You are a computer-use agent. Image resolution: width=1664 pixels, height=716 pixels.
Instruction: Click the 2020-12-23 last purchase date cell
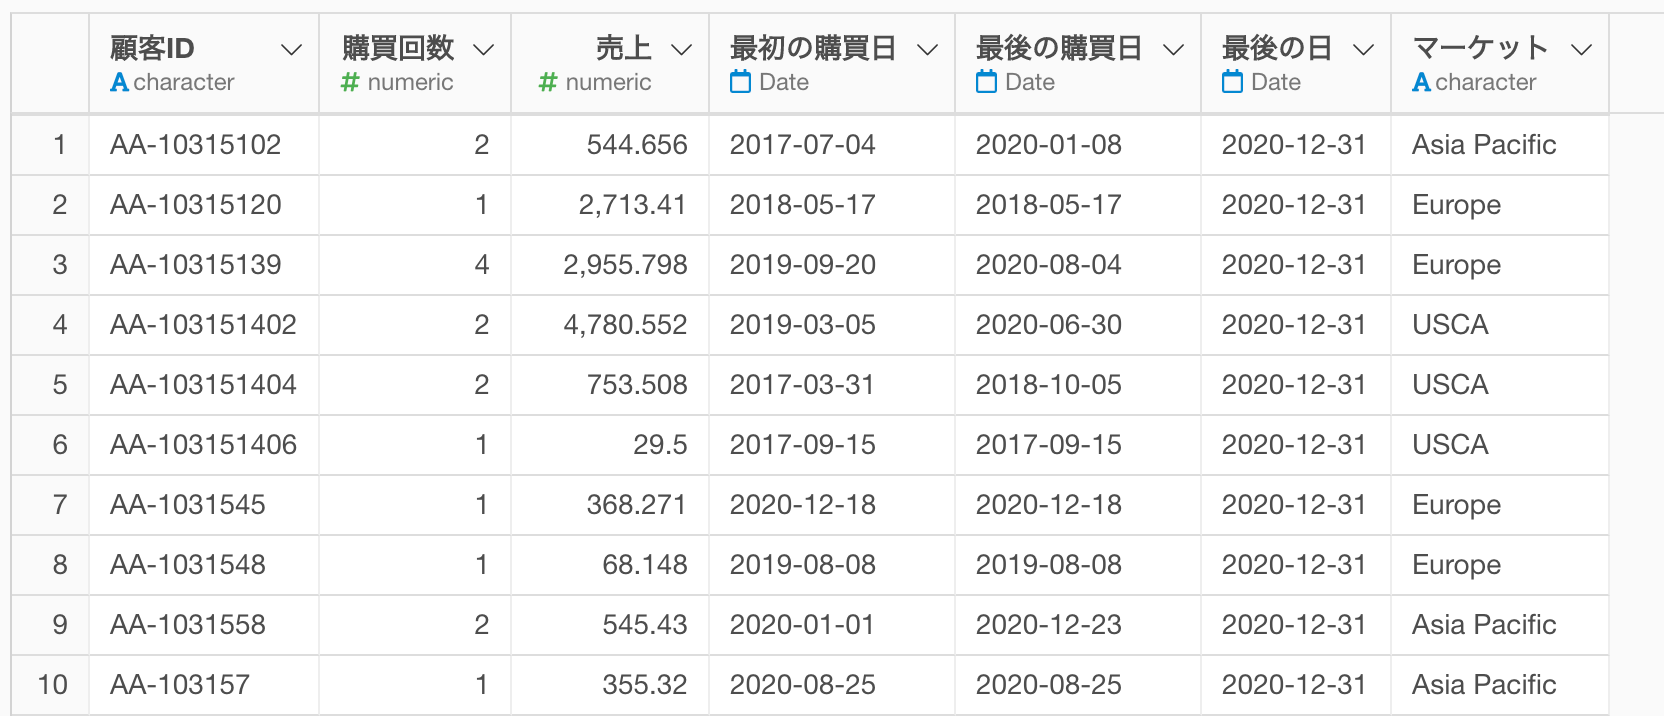(x=1048, y=625)
